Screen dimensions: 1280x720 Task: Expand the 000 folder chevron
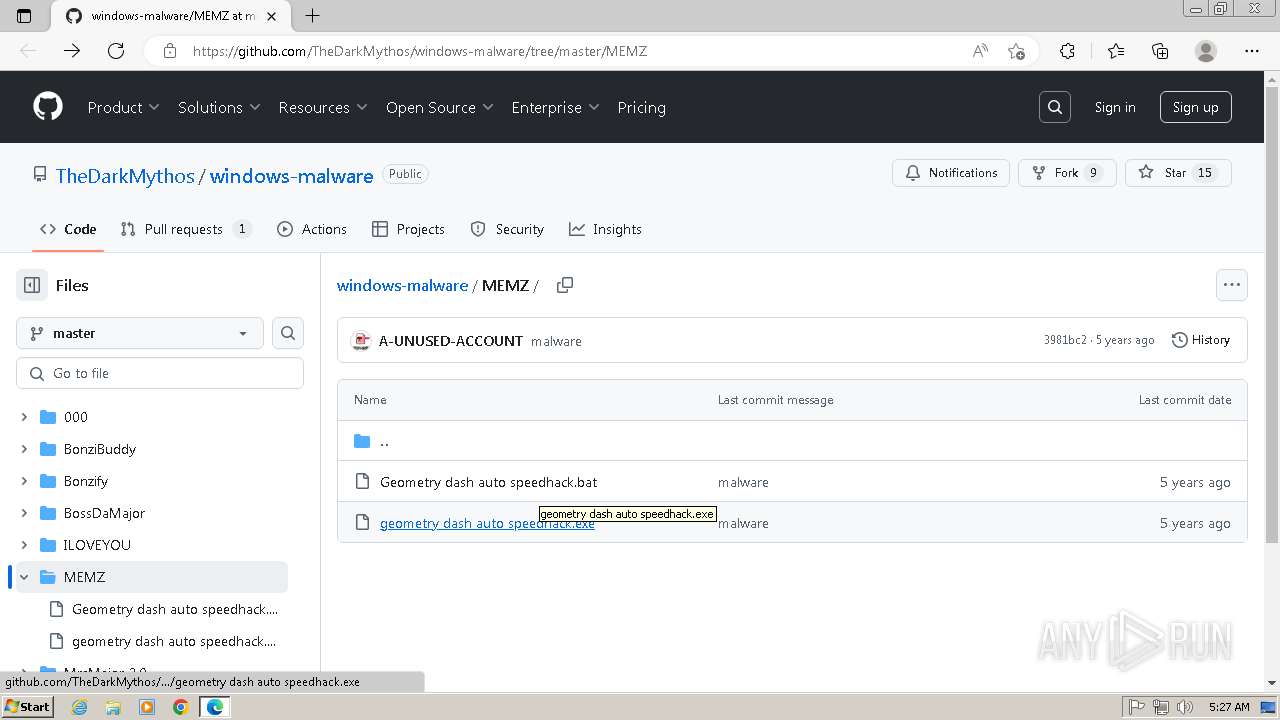(x=25, y=417)
